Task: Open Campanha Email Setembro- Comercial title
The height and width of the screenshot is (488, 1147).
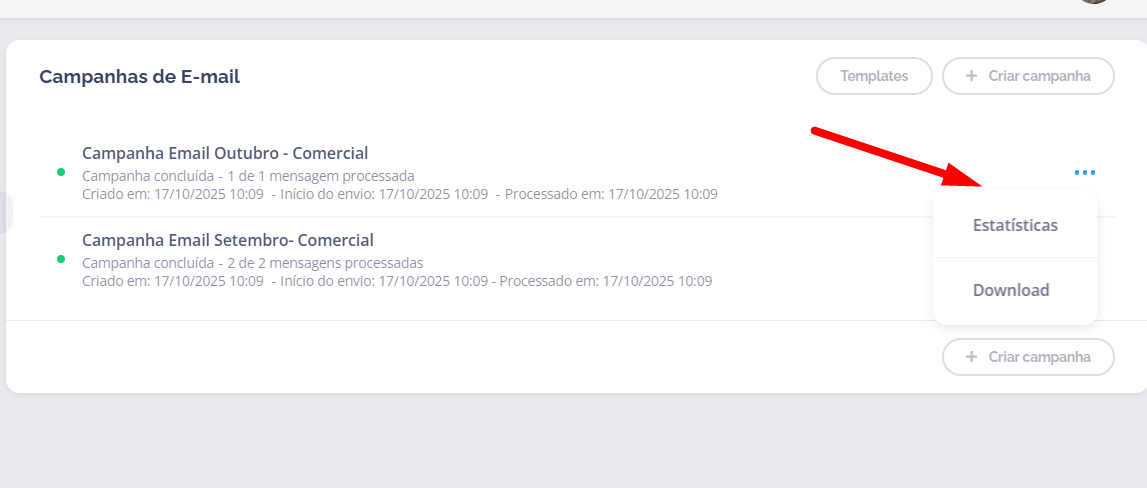Action: coord(228,240)
